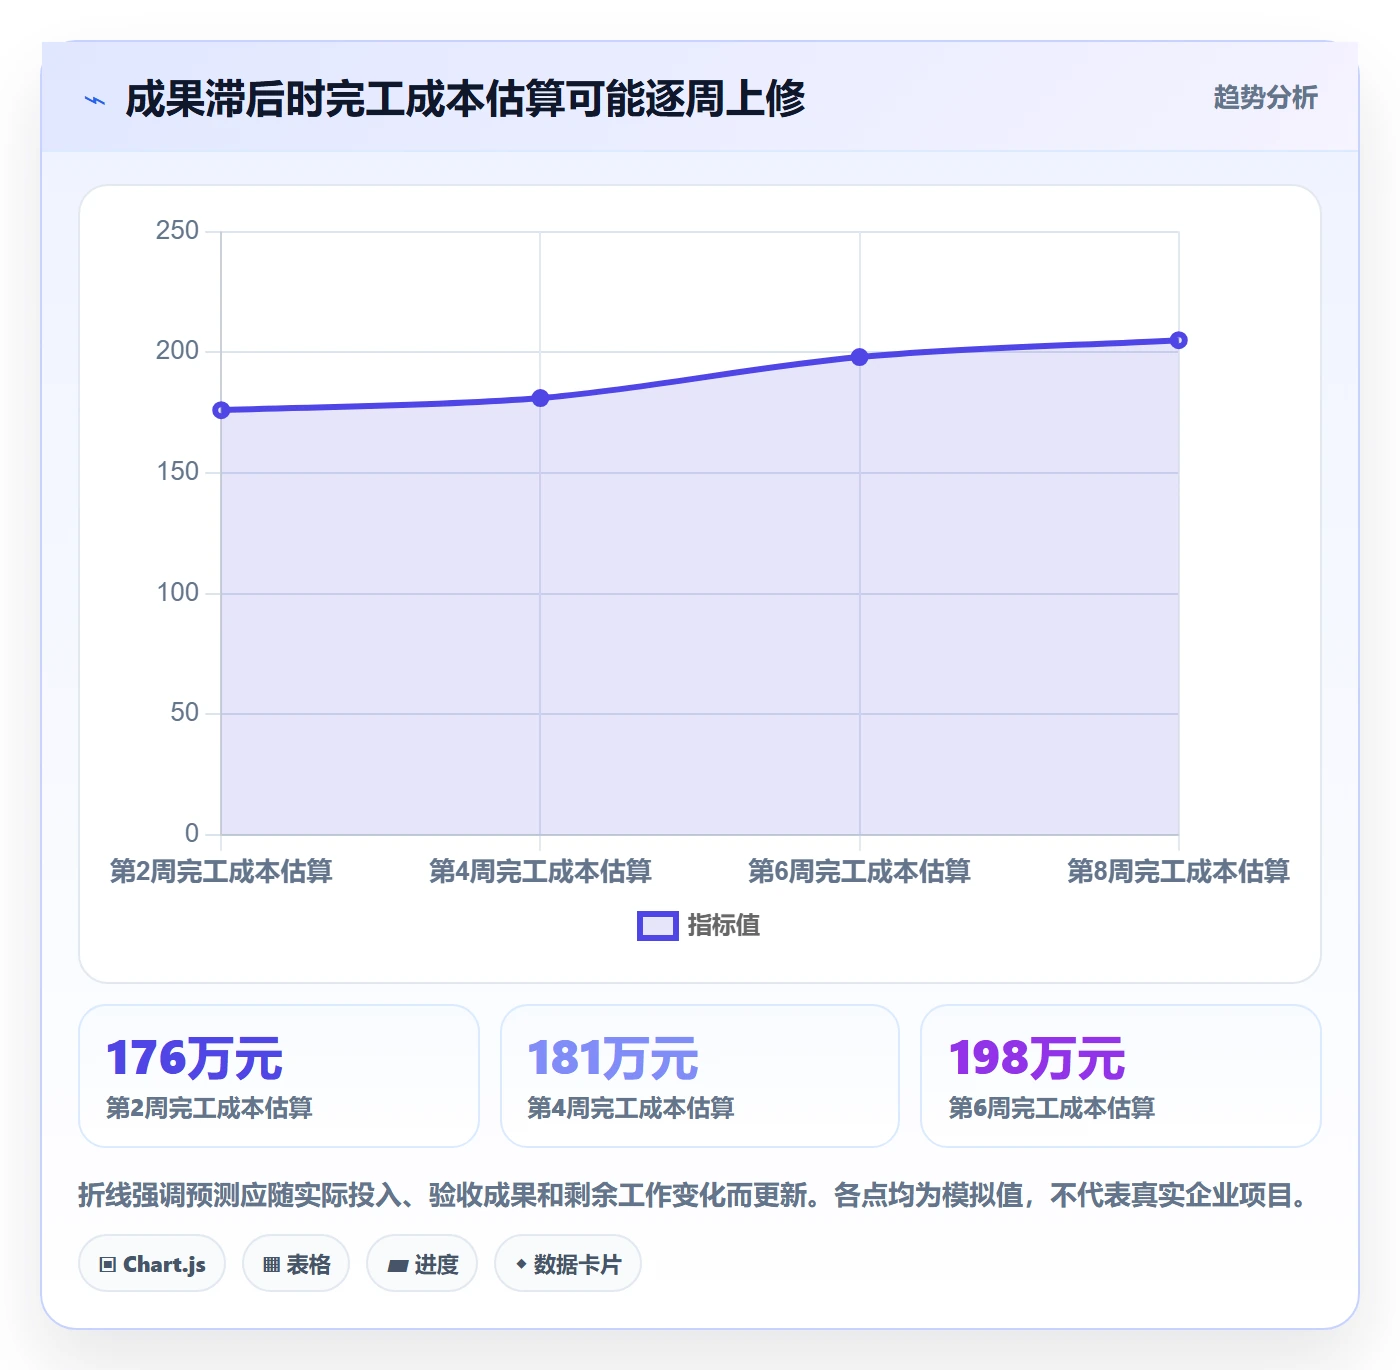1400x1370 pixels.
Task: Select the 第2周 data point on the line
Action: pyautogui.click(x=221, y=410)
